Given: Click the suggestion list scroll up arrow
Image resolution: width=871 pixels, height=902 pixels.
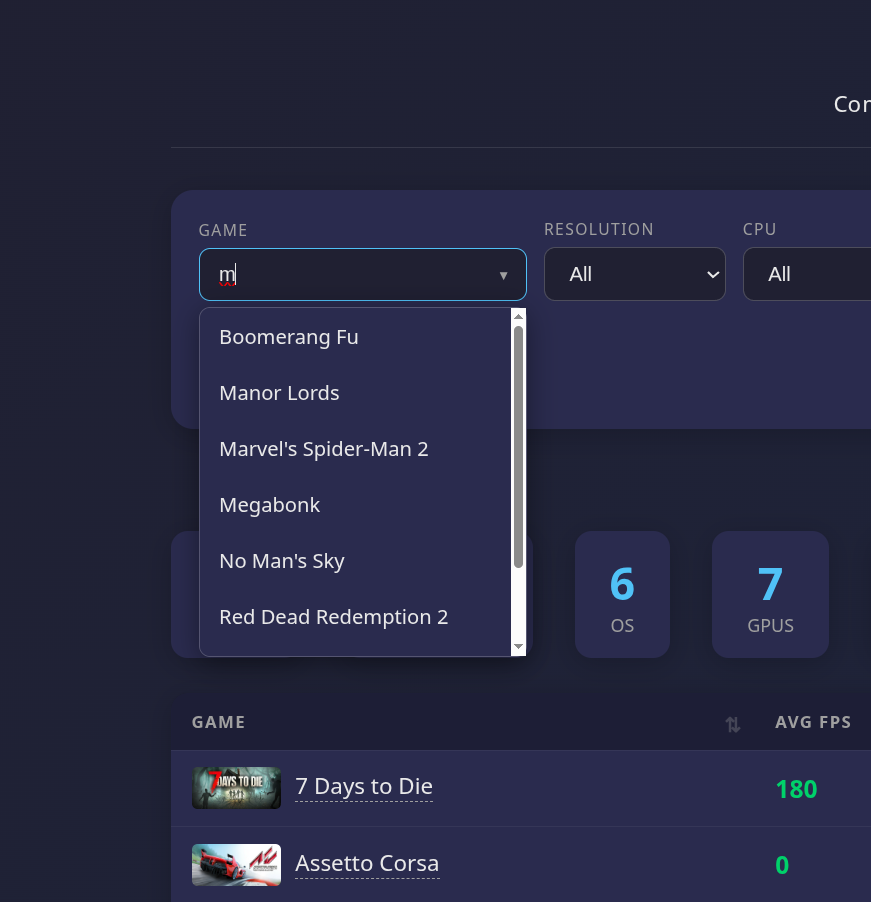Looking at the screenshot, I should 518,316.
